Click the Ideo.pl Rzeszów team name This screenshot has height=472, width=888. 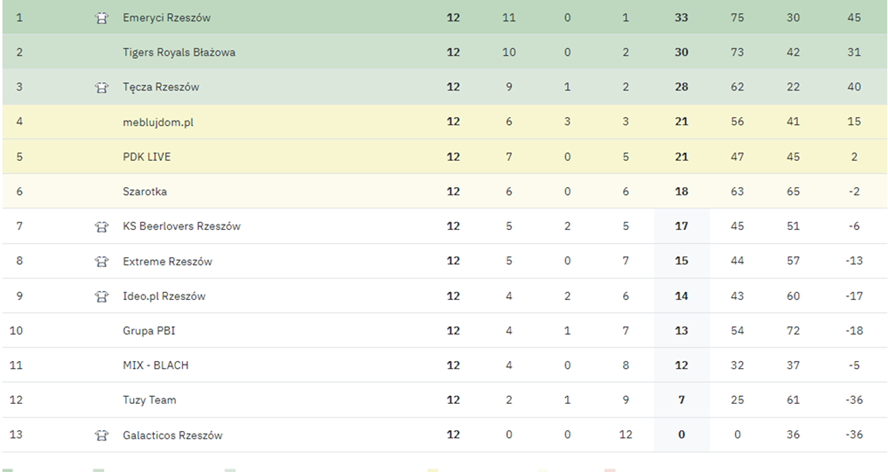164,296
